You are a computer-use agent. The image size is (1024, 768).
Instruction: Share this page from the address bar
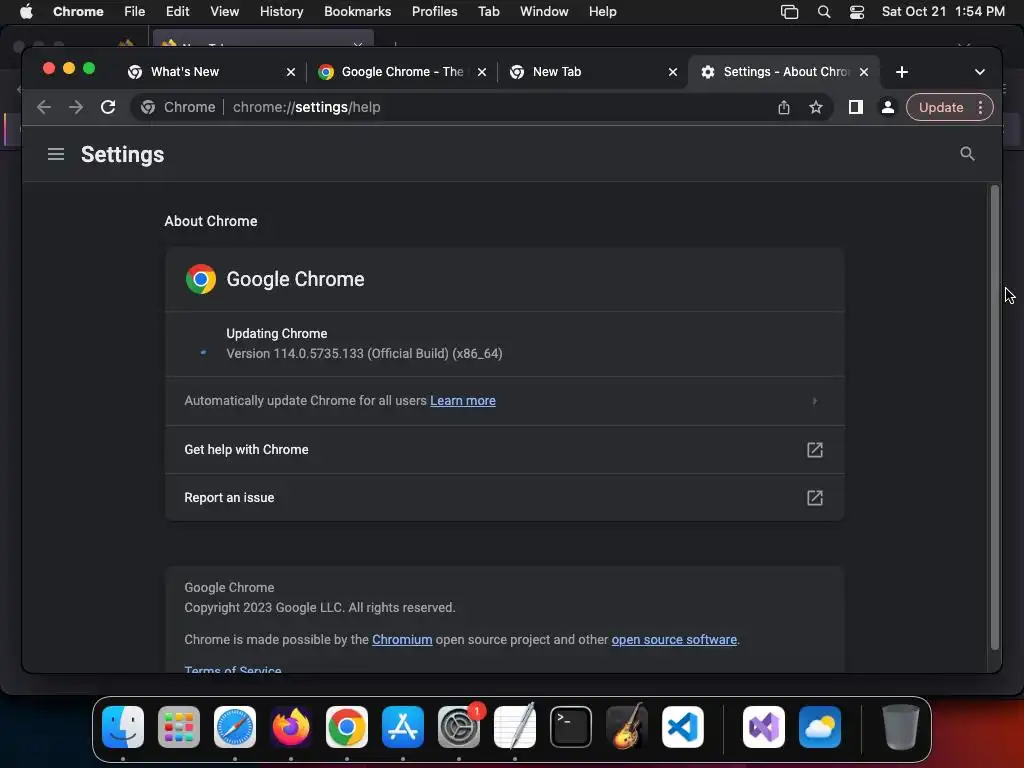[x=784, y=107]
